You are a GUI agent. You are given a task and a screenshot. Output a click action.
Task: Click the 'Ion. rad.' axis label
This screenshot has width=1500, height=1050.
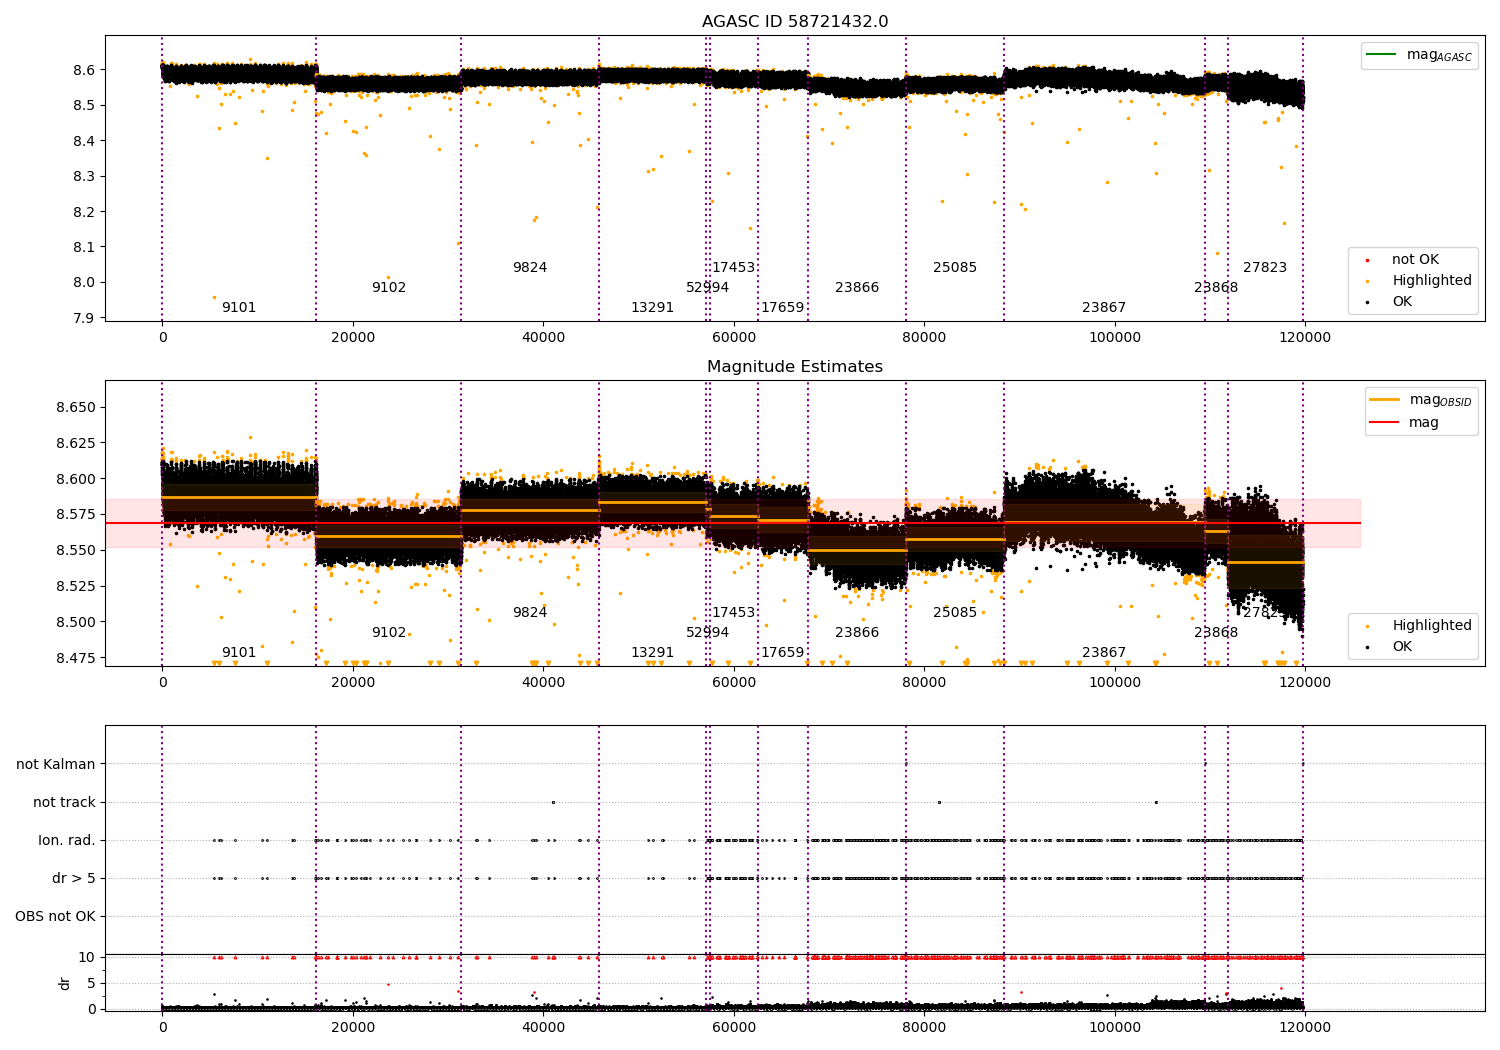tap(67, 841)
